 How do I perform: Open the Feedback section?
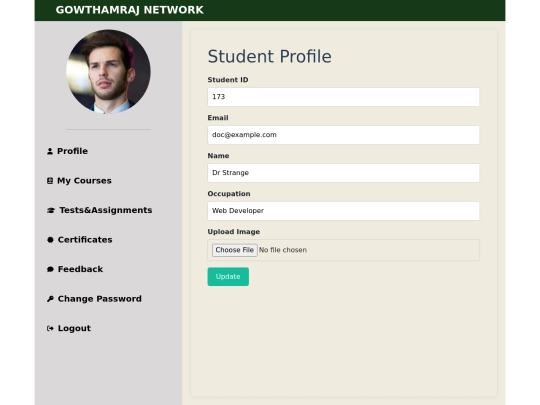80,269
